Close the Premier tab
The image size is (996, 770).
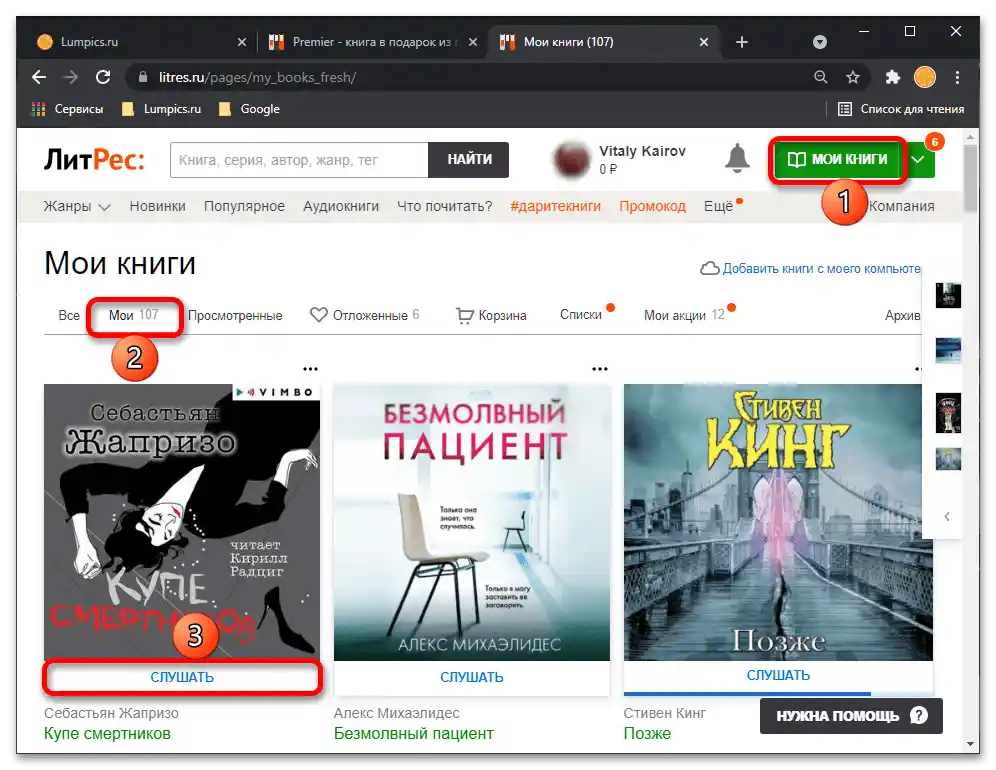pyautogui.click(x=473, y=42)
